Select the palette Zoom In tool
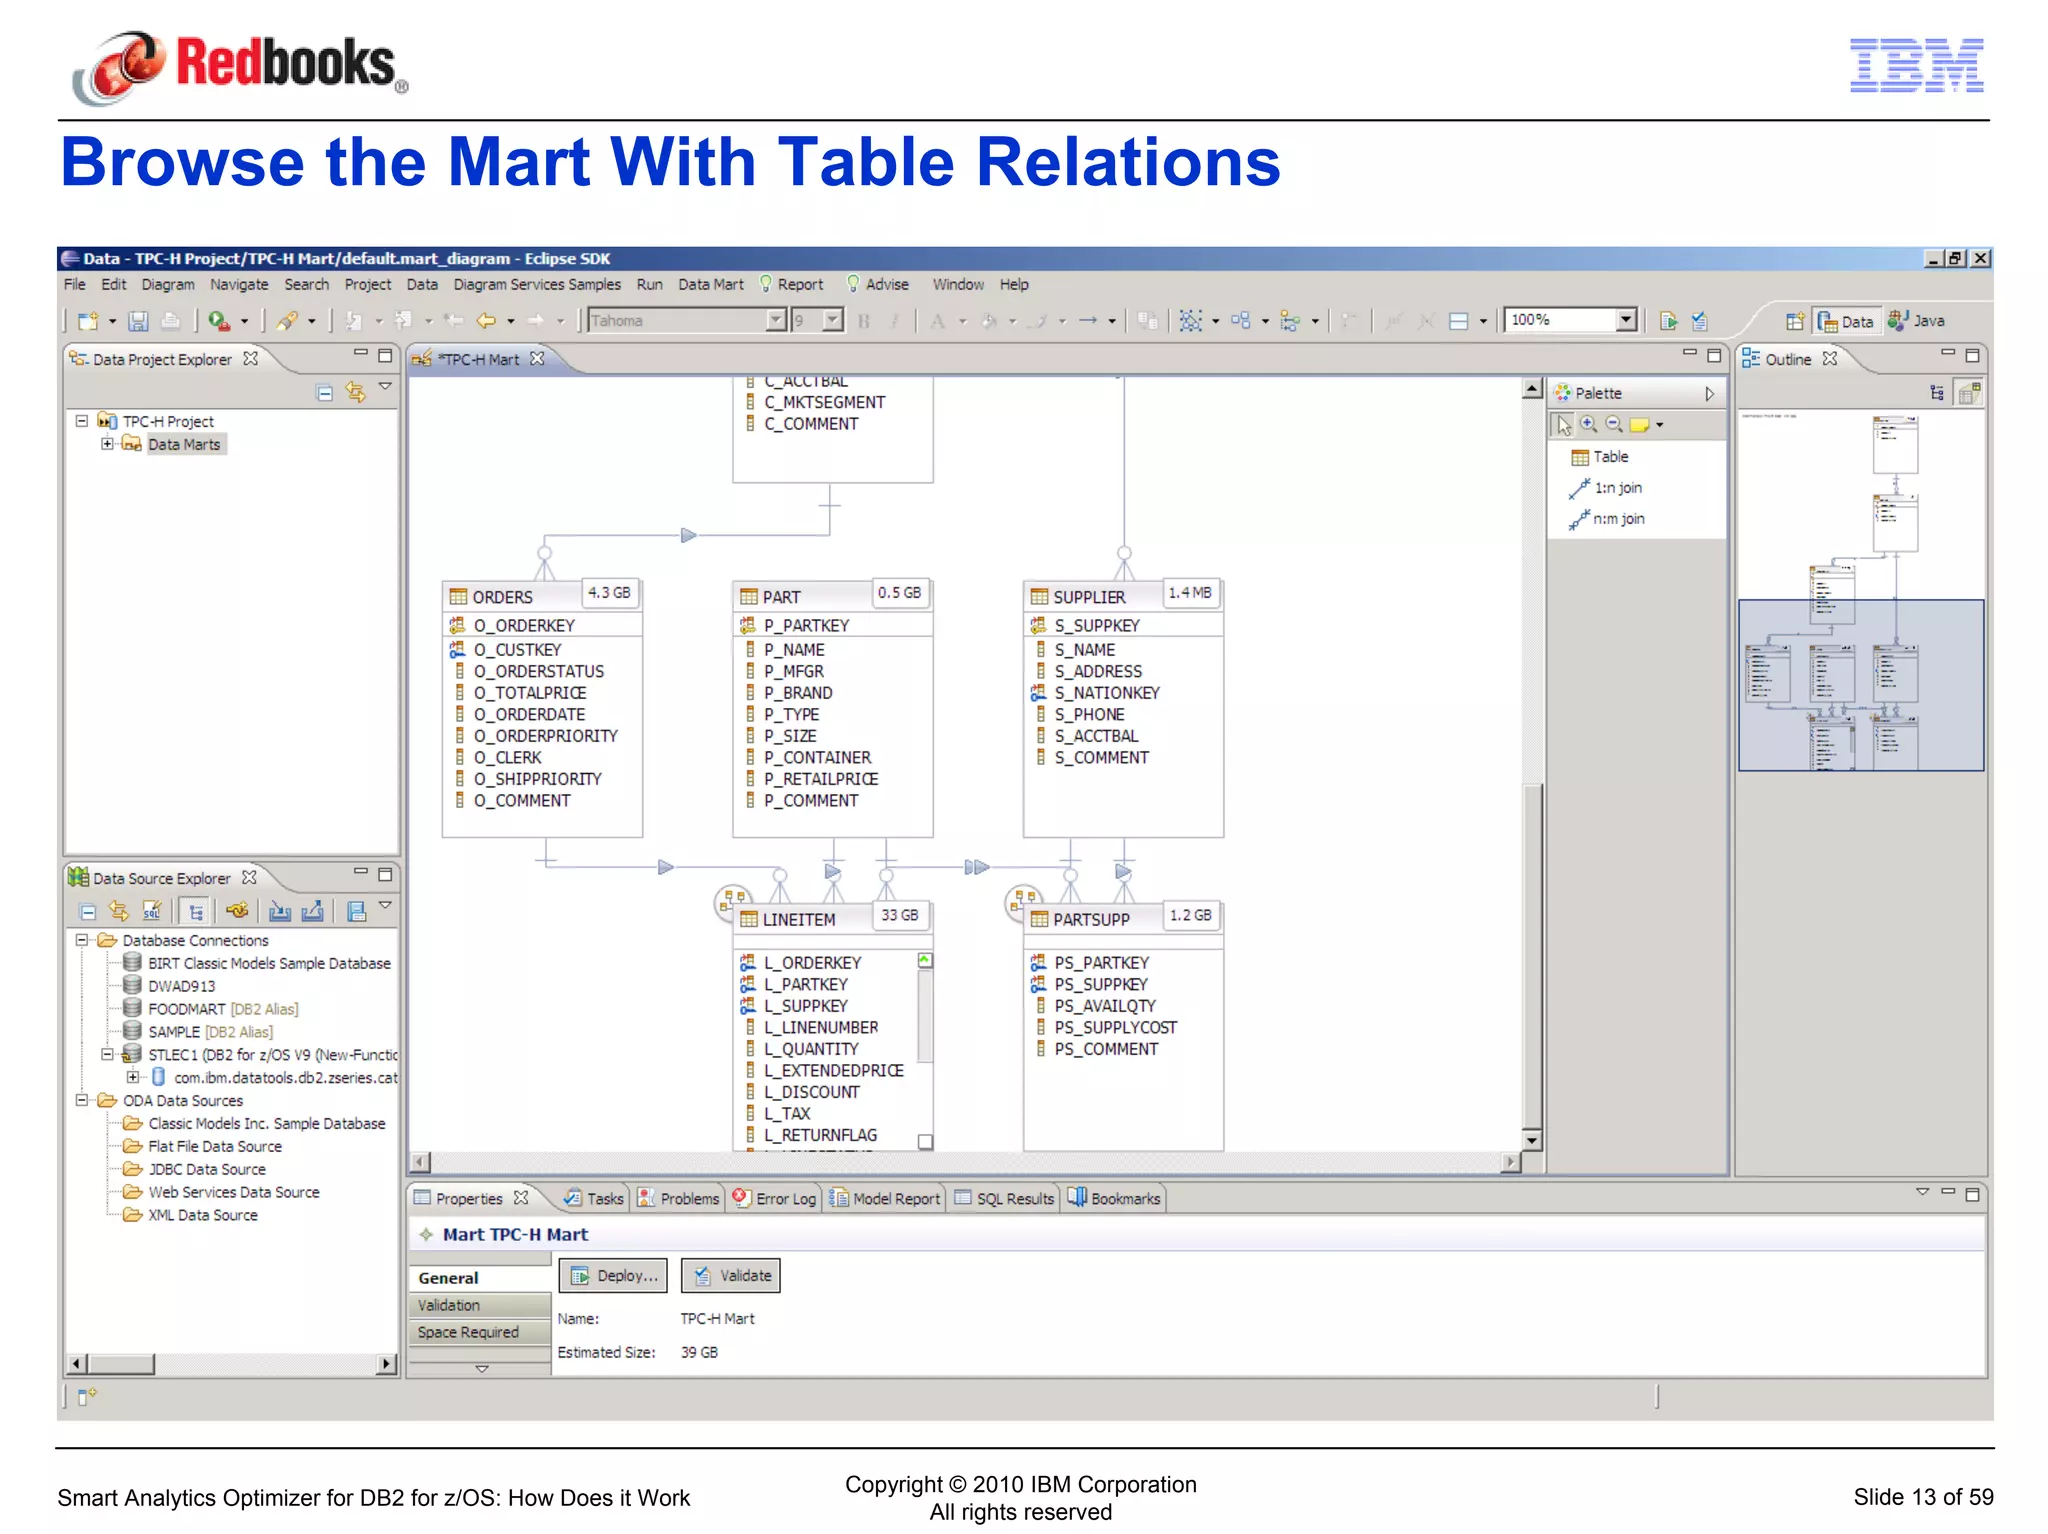The height and width of the screenshot is (1534, 2048). point(1589,424)
